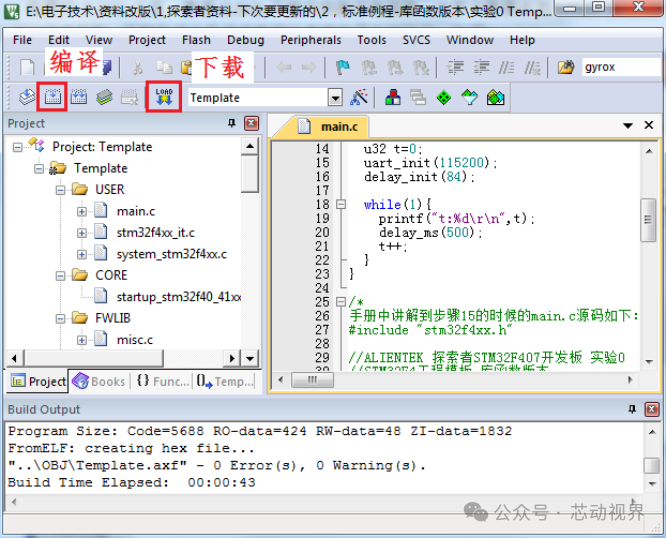Viewport: 666px width, 539px height.
Task: Insert a bookmark with the blue flag icon
Action: pyautogui.click(x=343, y=67)
